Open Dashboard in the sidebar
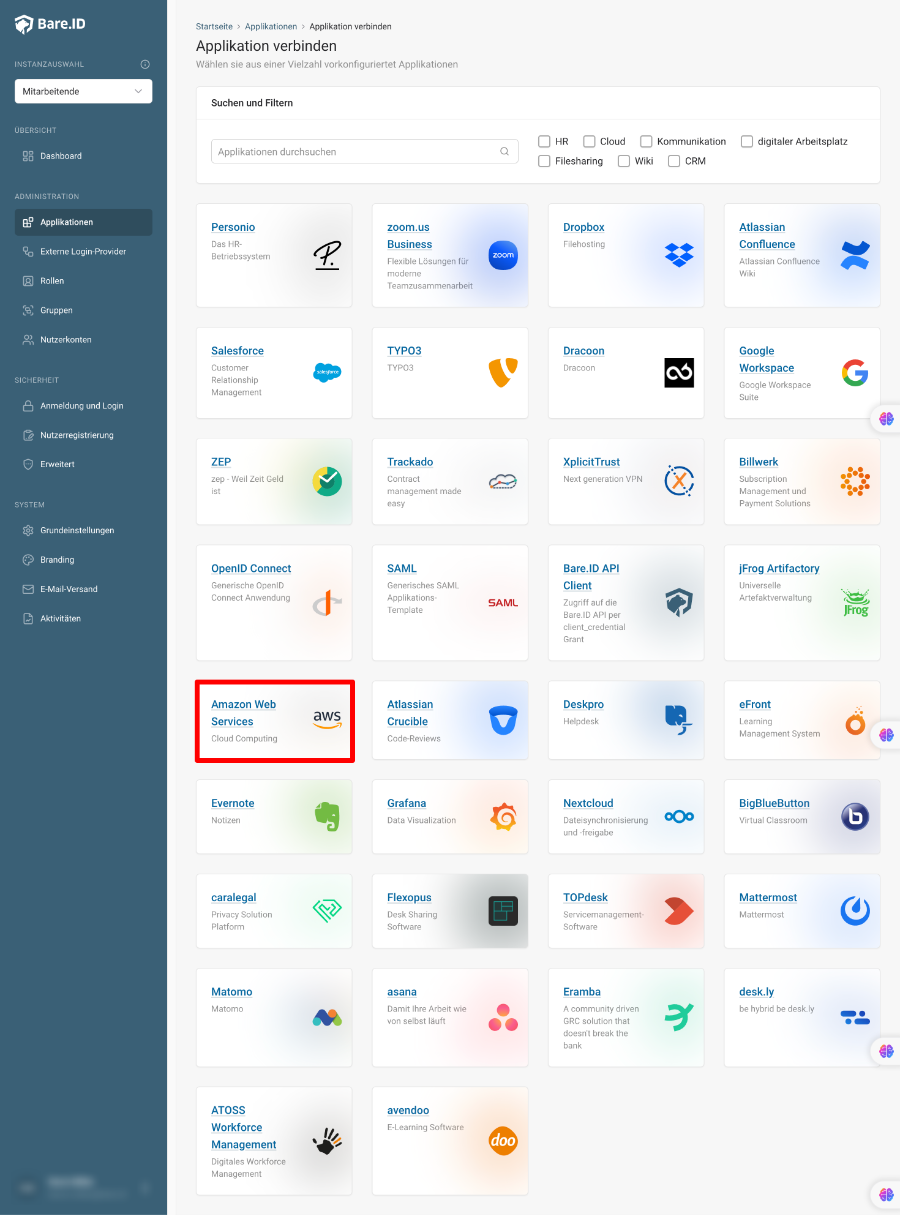Screen dimensions: 900x1215 (x=83, y=156)
